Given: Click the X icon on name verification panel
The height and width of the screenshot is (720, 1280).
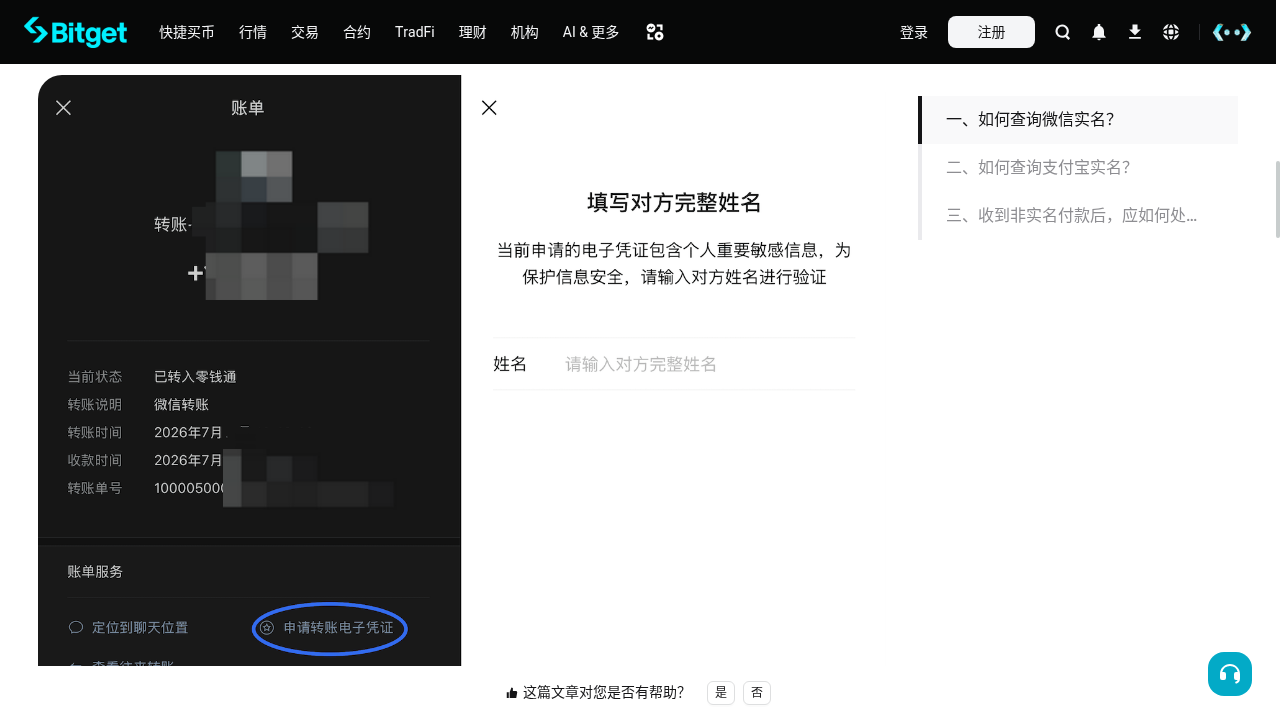Looking at the screenshot, I should point(489,108).
